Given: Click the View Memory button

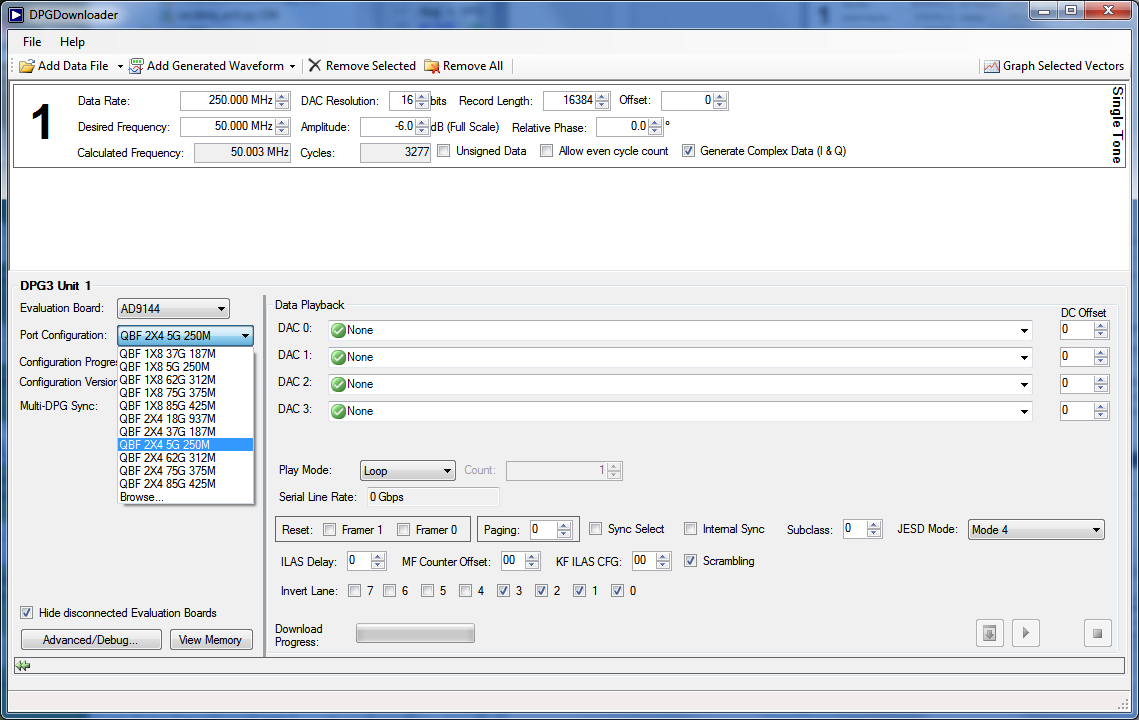Looking at the screenshot, I should click(210, 640).
